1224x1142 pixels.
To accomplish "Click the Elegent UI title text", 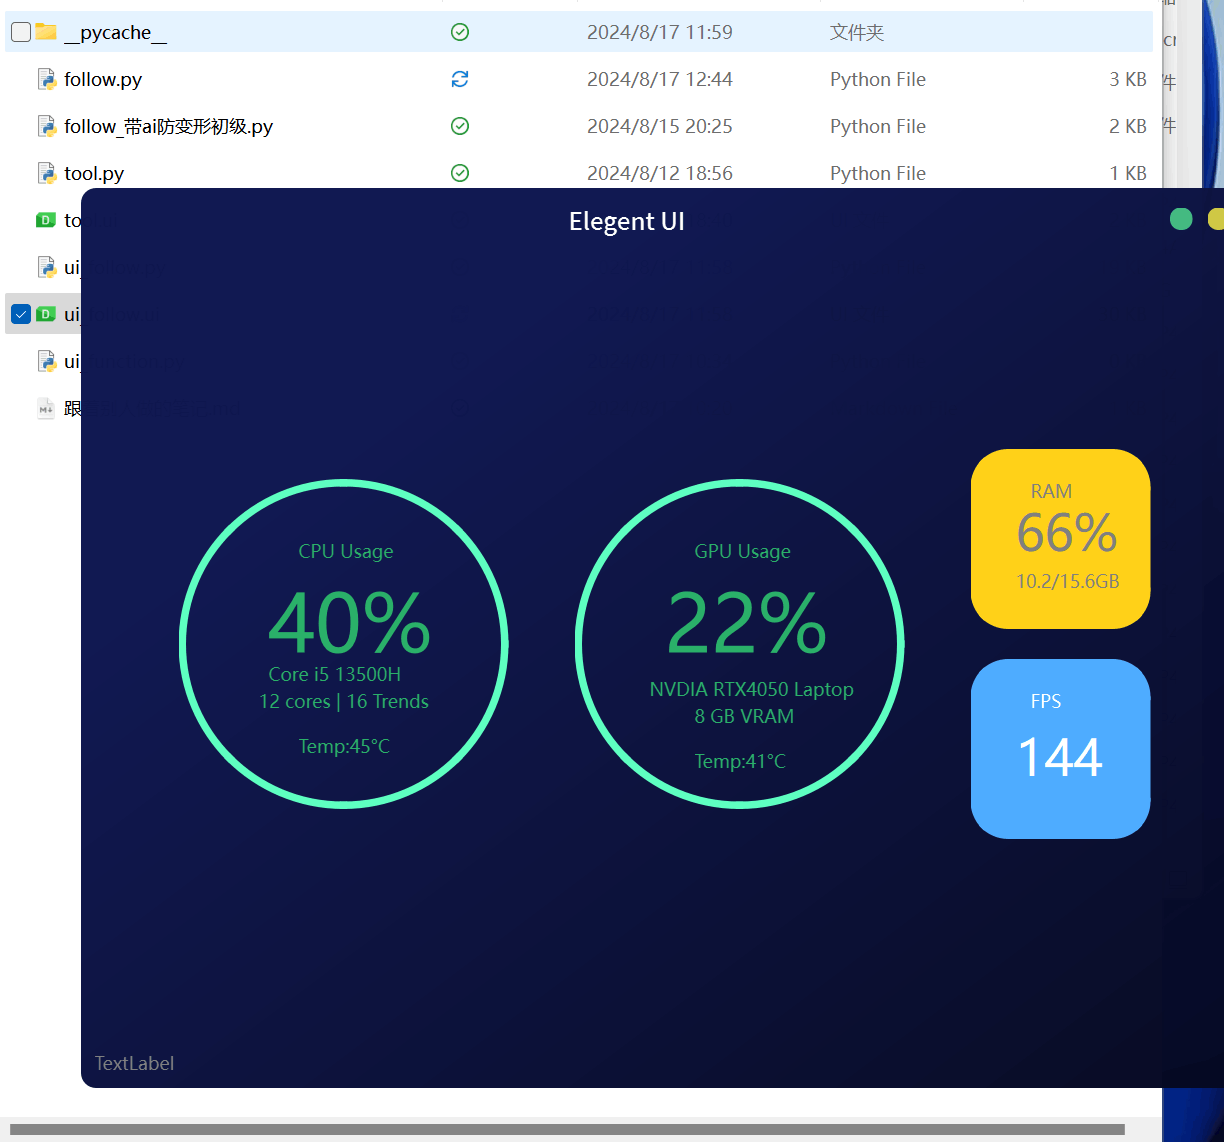I will [x=627, y=221].
